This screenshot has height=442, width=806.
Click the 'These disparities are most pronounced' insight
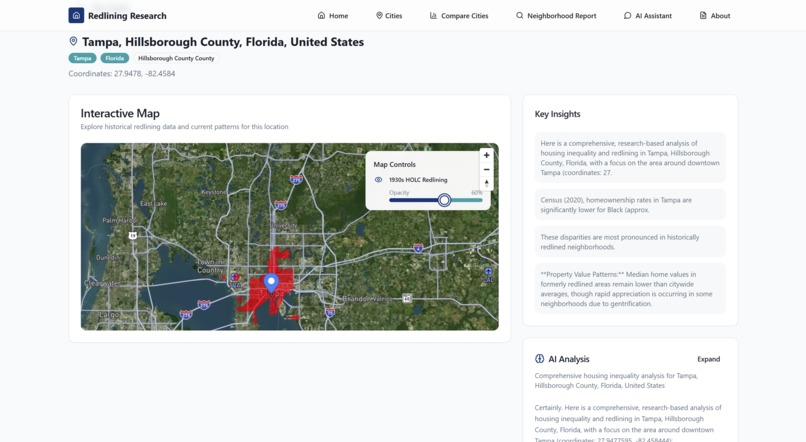pyautogui.click(x=630, y=242)
